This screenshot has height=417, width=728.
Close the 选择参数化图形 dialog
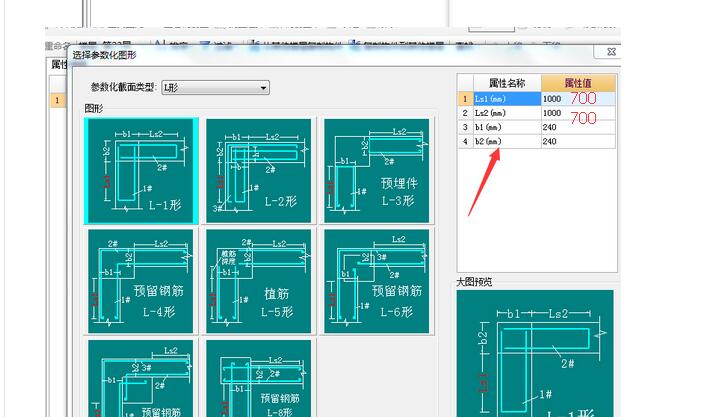coord(611,52)
